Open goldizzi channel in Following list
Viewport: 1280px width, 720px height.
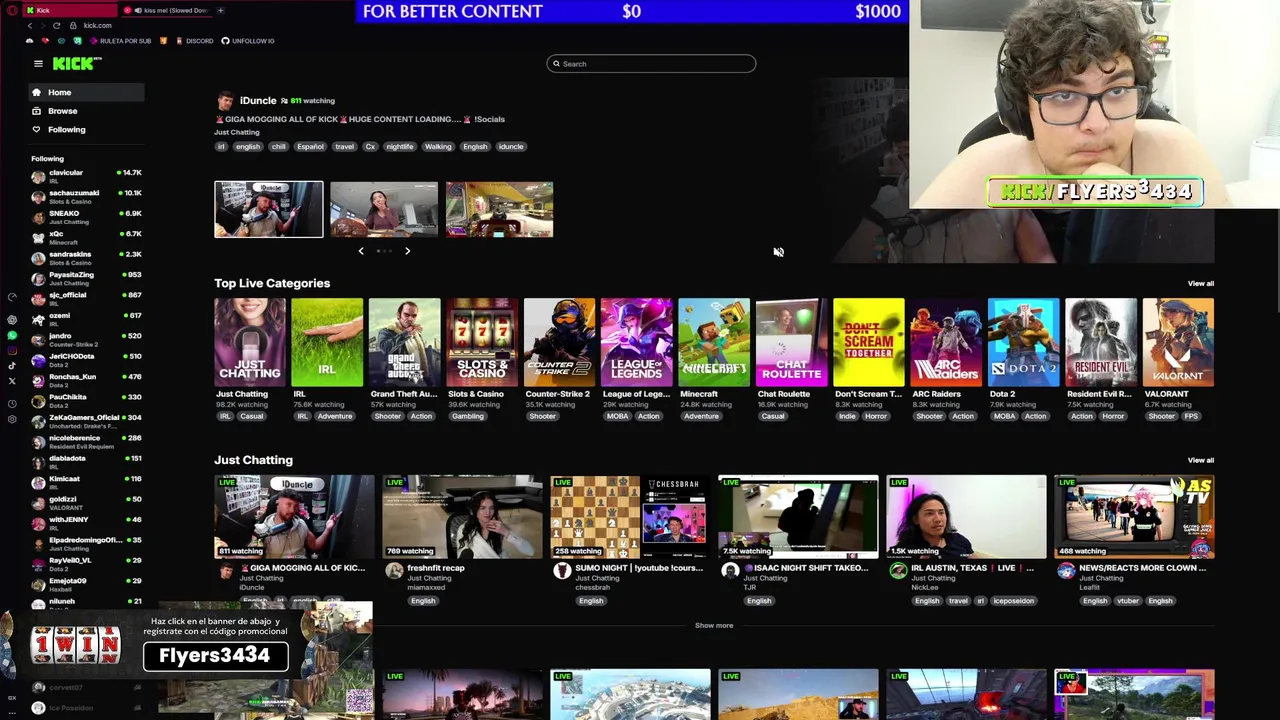86,503
